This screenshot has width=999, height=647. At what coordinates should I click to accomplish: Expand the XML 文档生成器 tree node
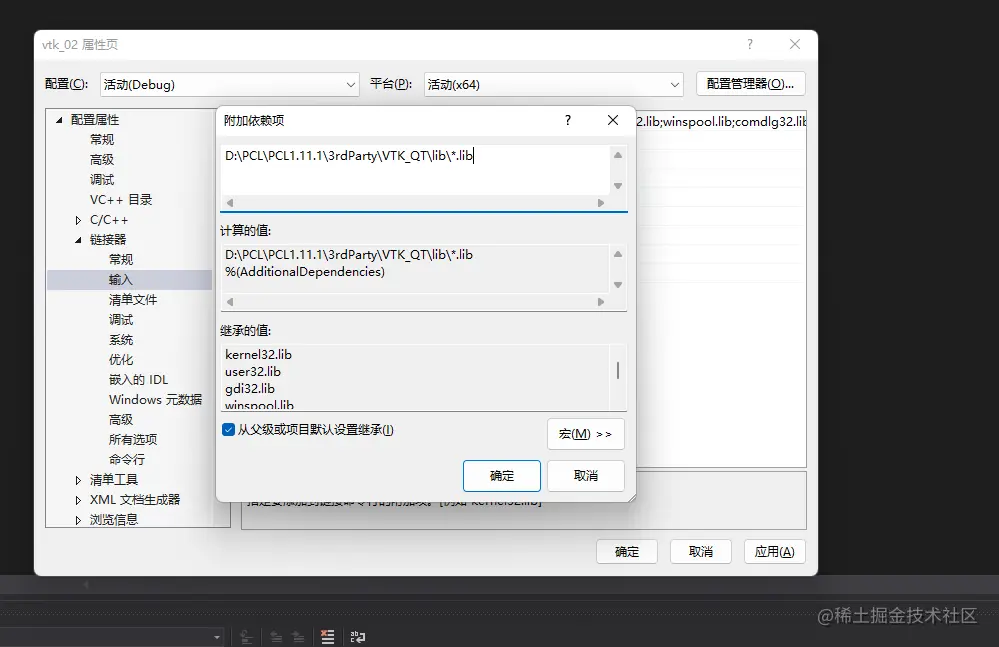pyautogui.click(x=78, y=501)
